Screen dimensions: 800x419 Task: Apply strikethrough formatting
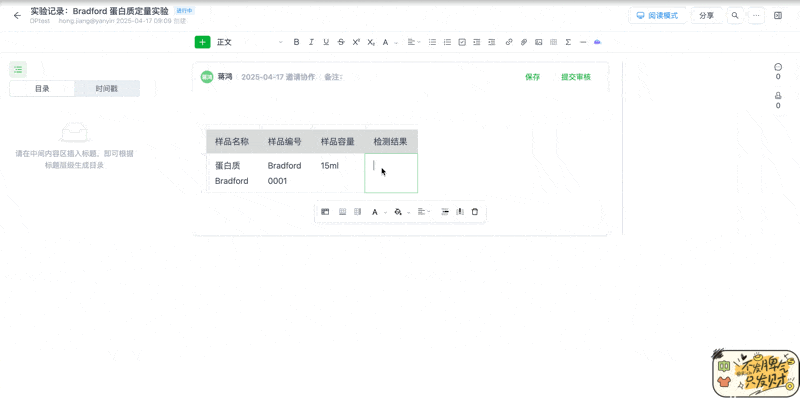pos(341,42)
